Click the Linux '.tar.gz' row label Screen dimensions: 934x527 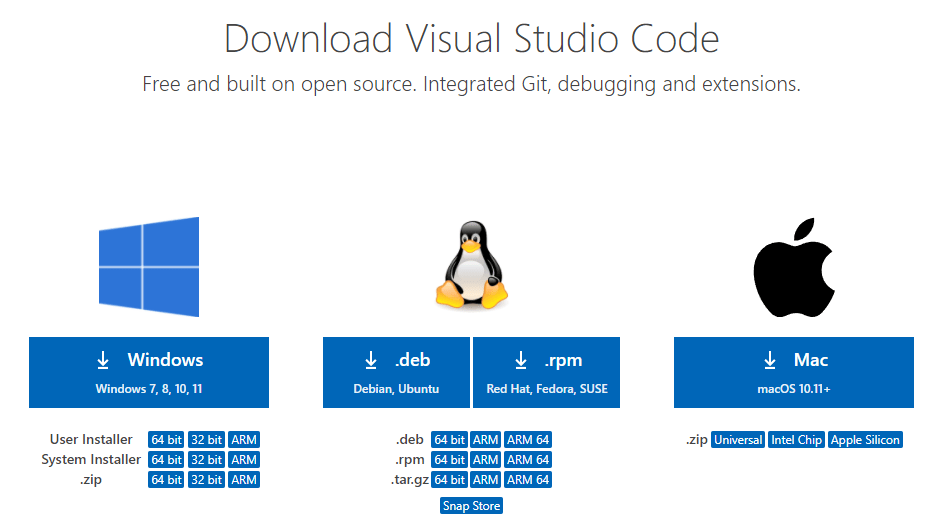pyautogui.click(x=410, y=479)
